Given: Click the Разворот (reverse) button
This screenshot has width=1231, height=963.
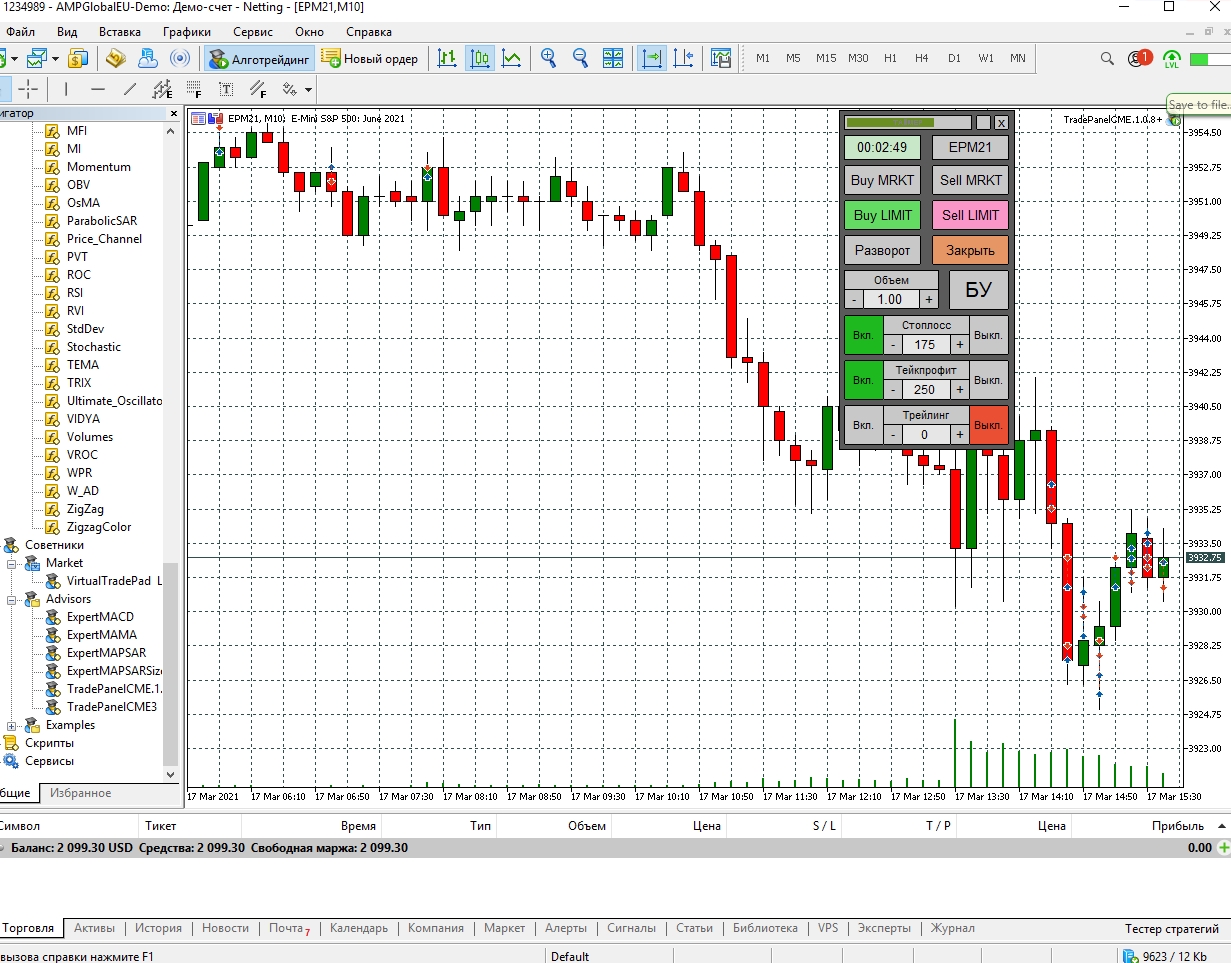Looking at the screenshot, I should pos(882,250).
